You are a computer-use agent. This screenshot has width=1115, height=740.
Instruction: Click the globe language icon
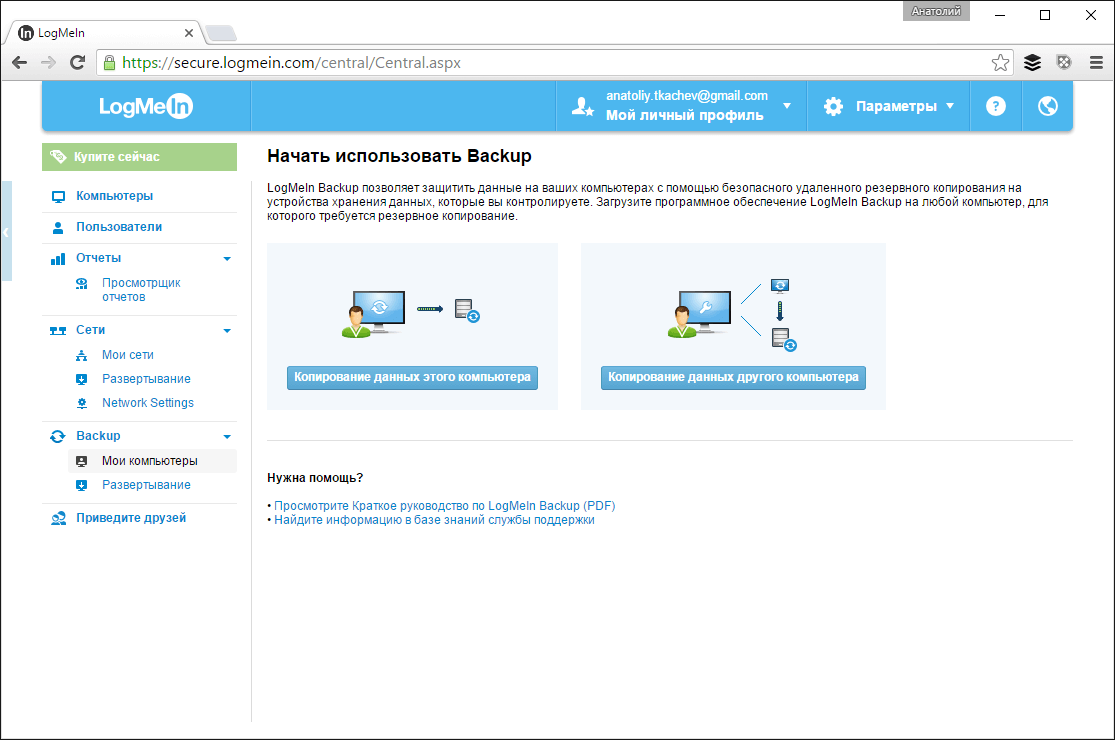click(1047, 106)
